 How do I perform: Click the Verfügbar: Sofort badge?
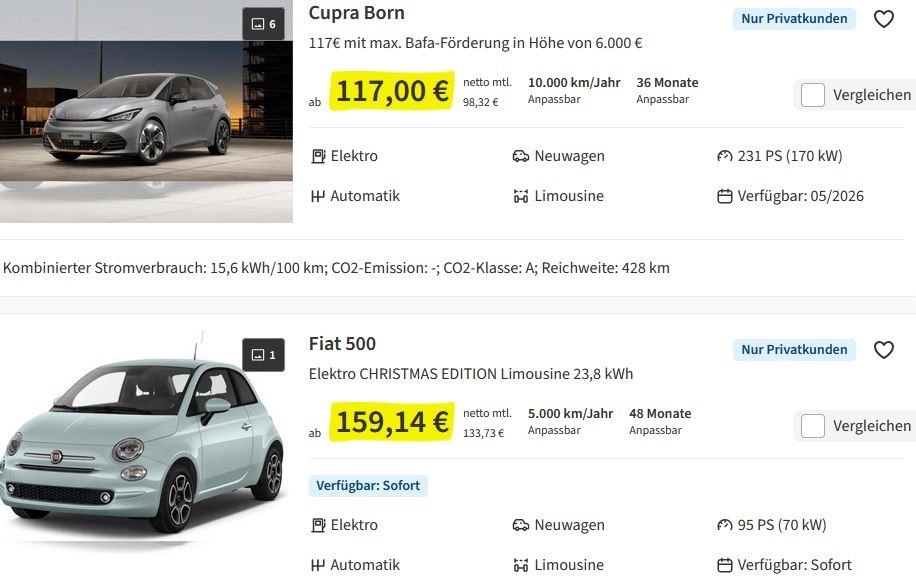click(369, 485)
